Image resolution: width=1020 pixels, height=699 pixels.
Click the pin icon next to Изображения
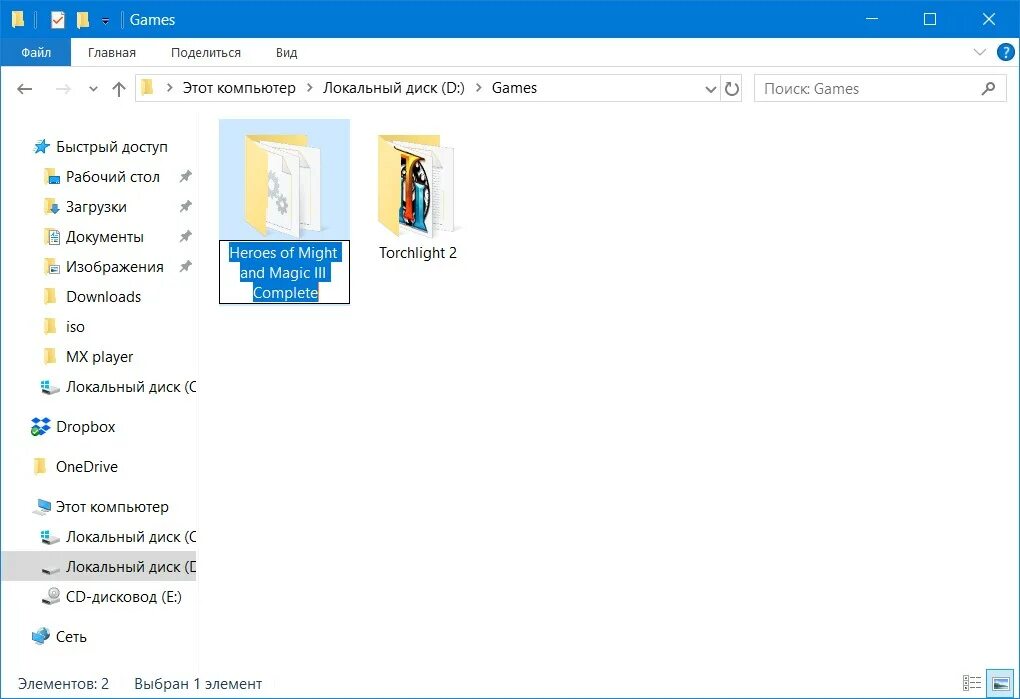pyautogui.click(x=185, y=266)
